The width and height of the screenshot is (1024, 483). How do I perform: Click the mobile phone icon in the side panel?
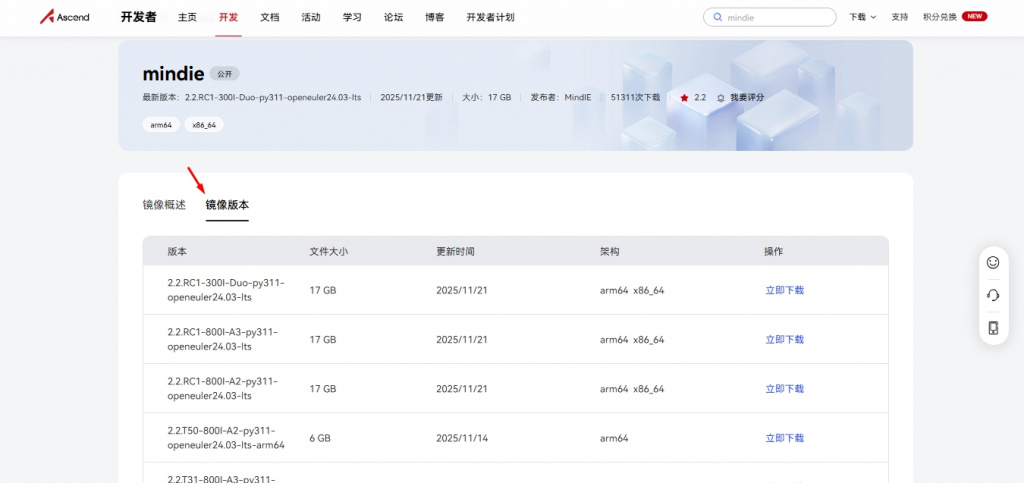point(993,328)
